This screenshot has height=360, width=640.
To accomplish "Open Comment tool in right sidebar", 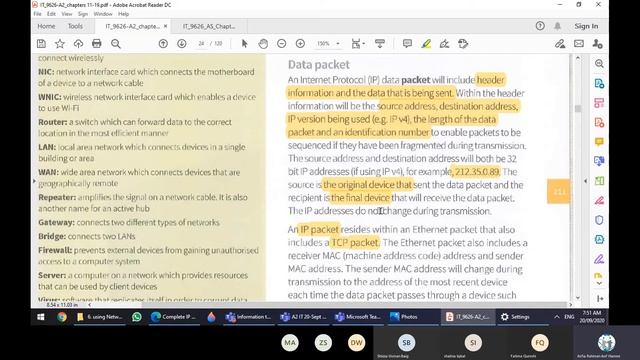I will [x=599, y=142].
